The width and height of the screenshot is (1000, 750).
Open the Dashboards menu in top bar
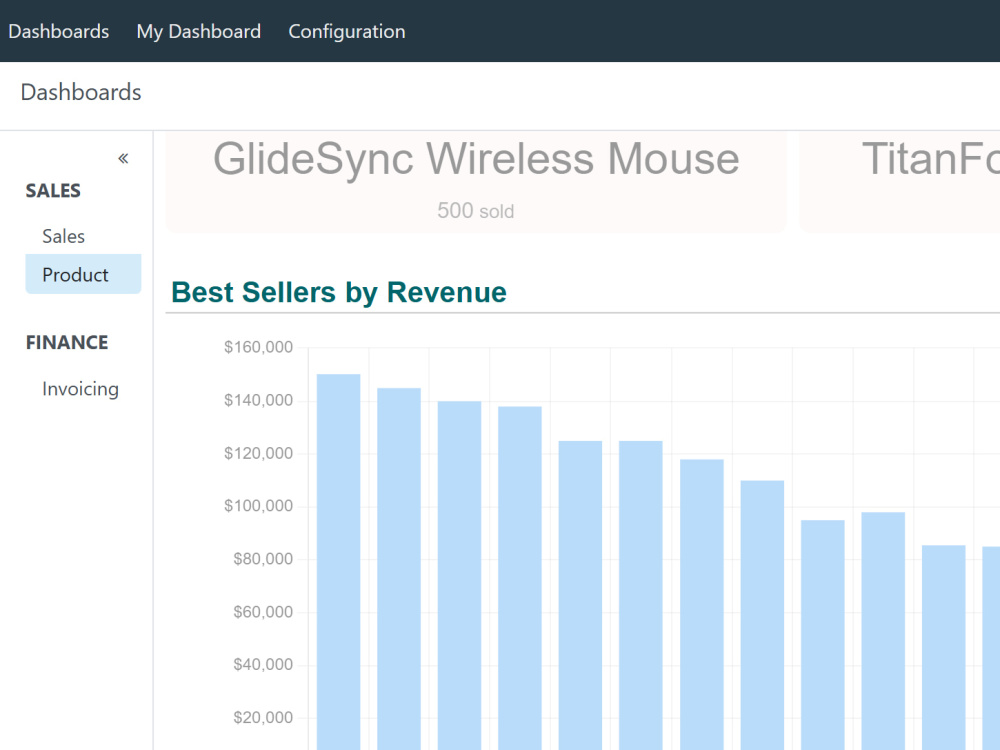(59, 31)
